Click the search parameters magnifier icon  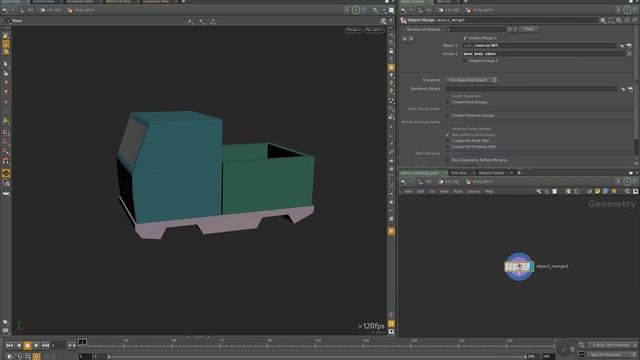[619, 20]
